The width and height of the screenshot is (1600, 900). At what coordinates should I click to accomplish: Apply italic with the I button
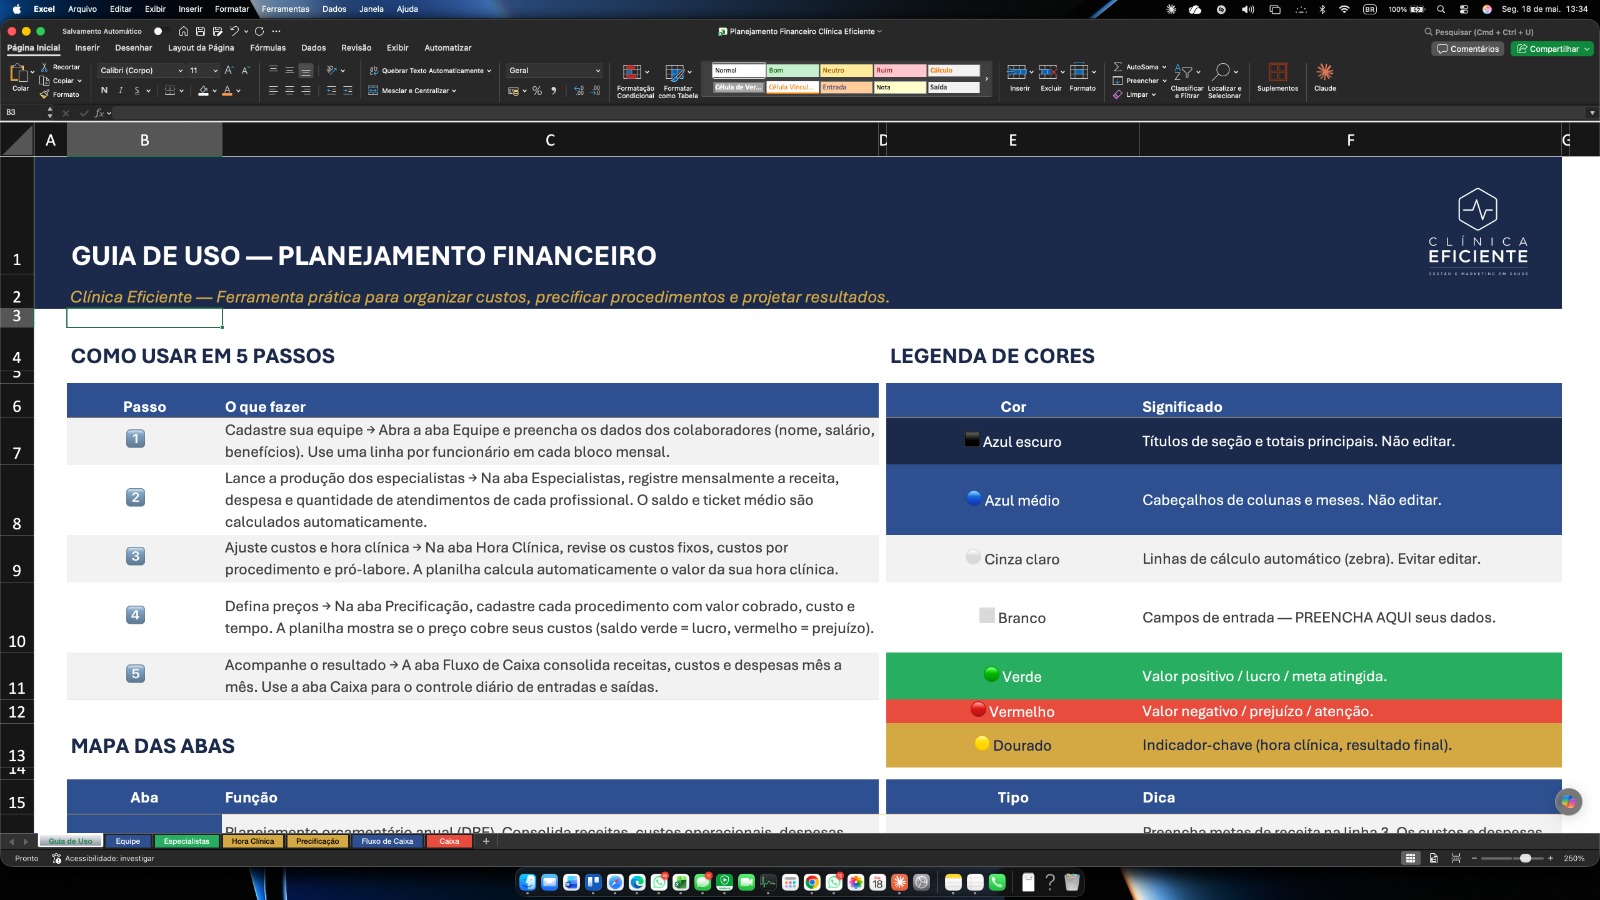click(x=121, y=90)
